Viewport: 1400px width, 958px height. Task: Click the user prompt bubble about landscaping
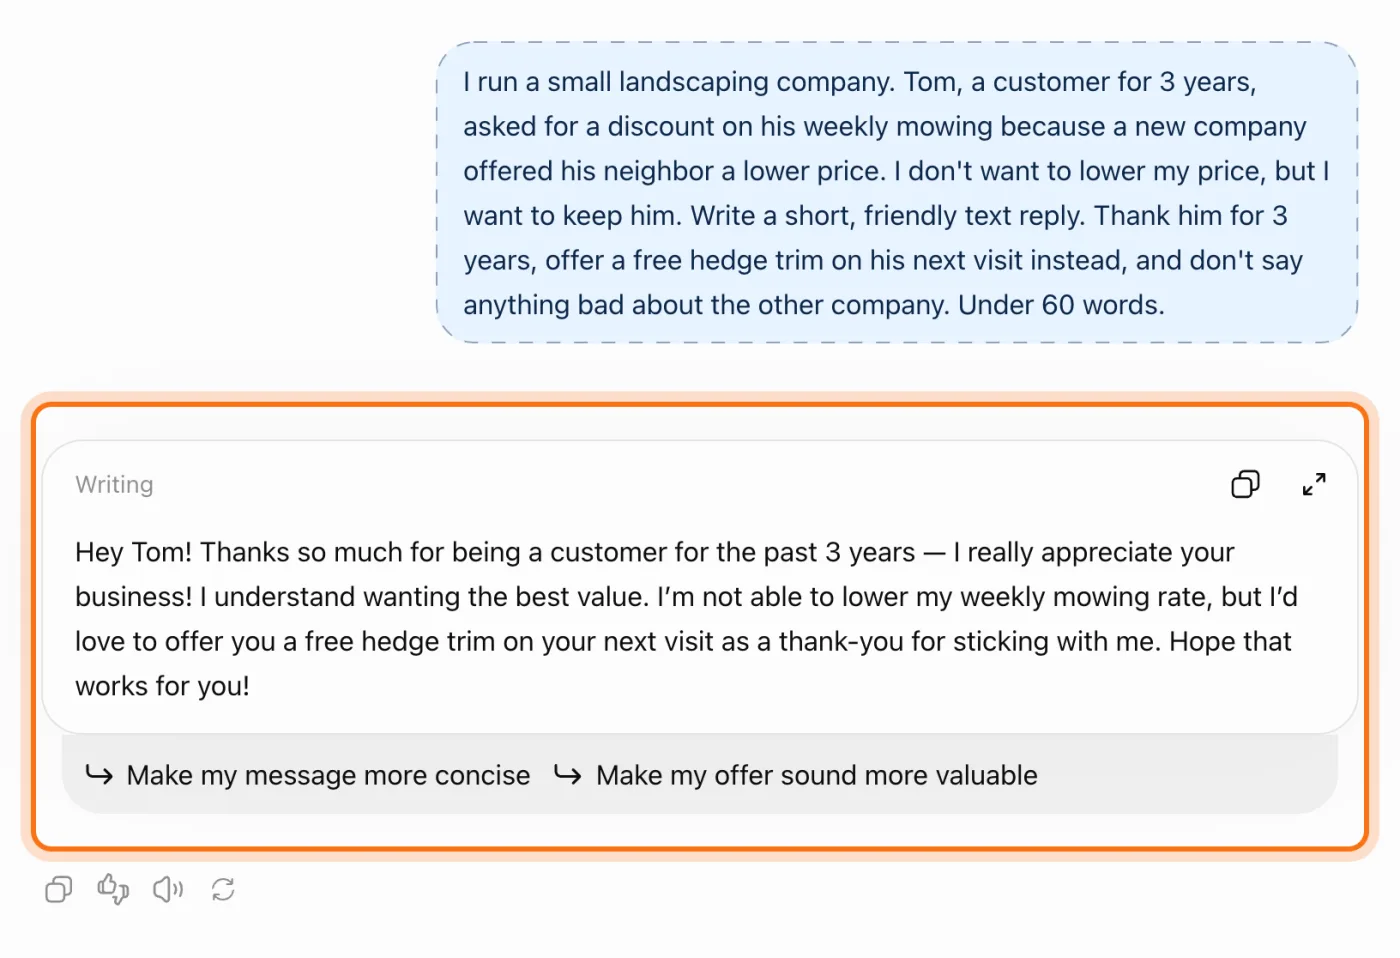(x=897, y=193)
